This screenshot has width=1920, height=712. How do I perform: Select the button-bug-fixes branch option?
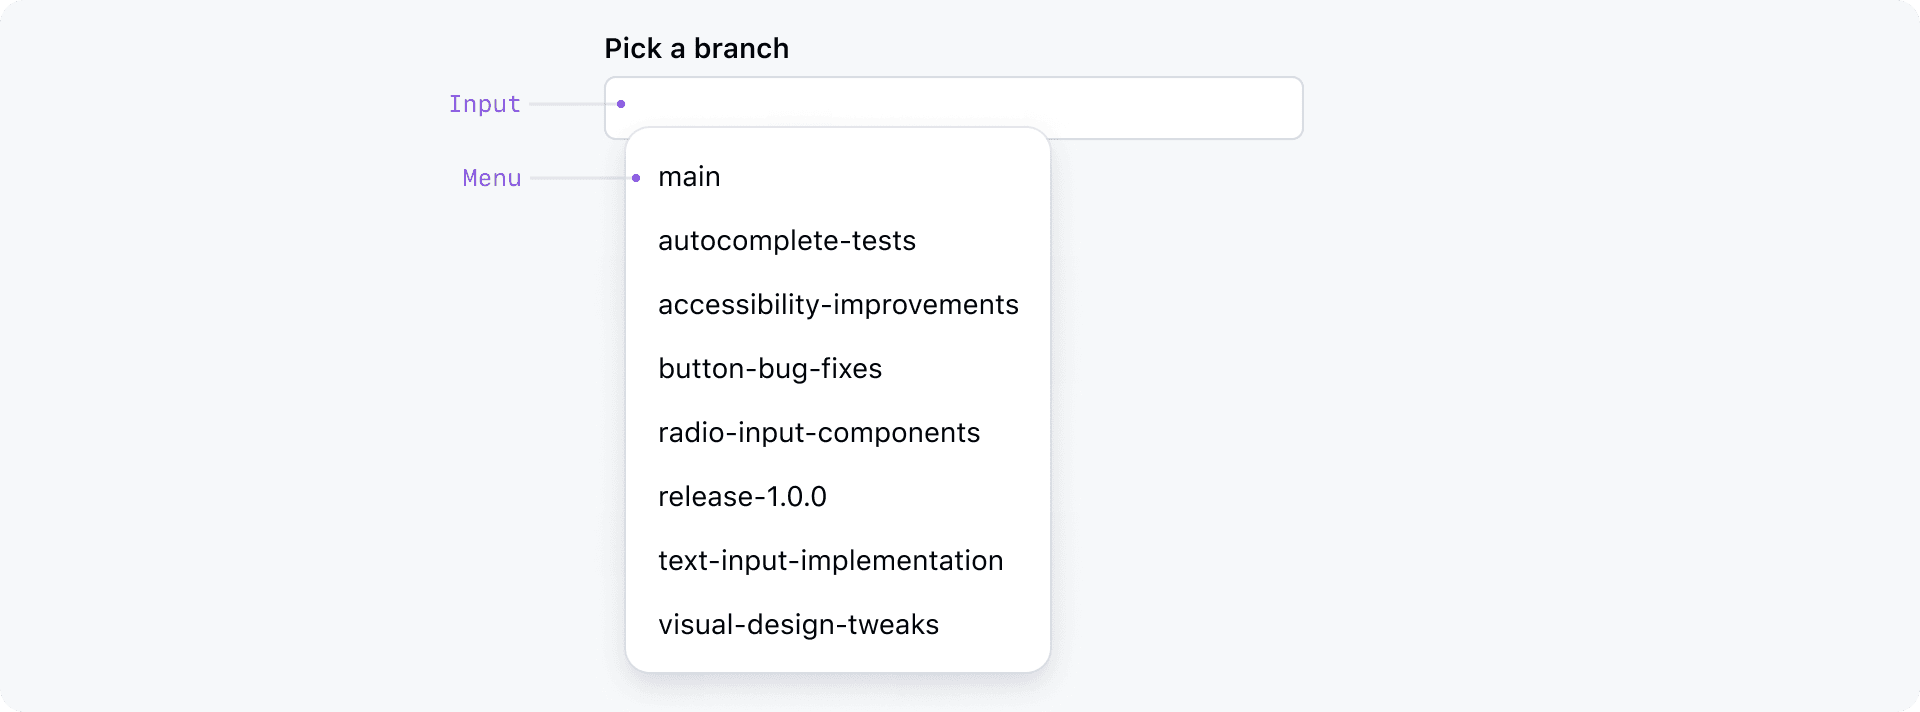[x=770, y=368]
